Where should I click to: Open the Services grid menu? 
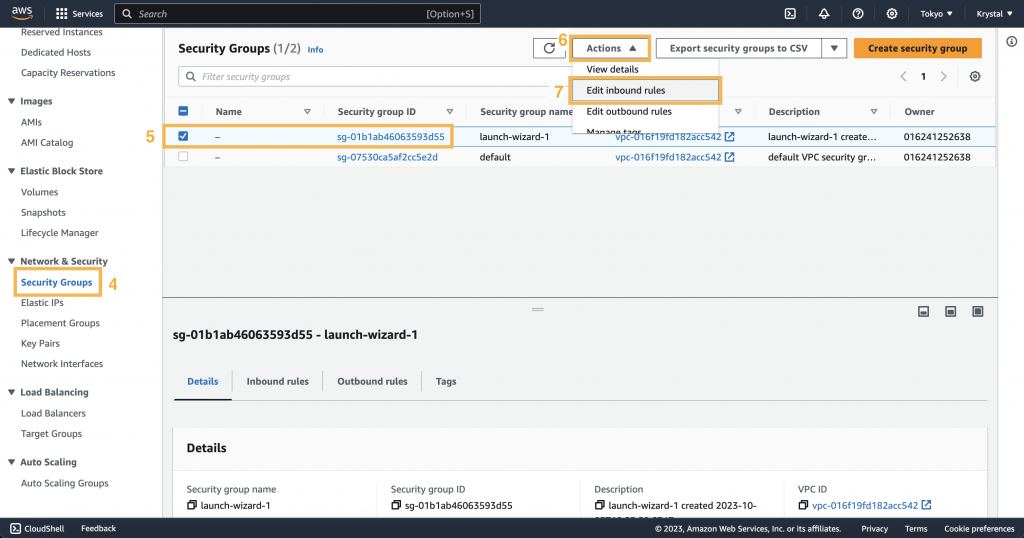coord(80,14)
